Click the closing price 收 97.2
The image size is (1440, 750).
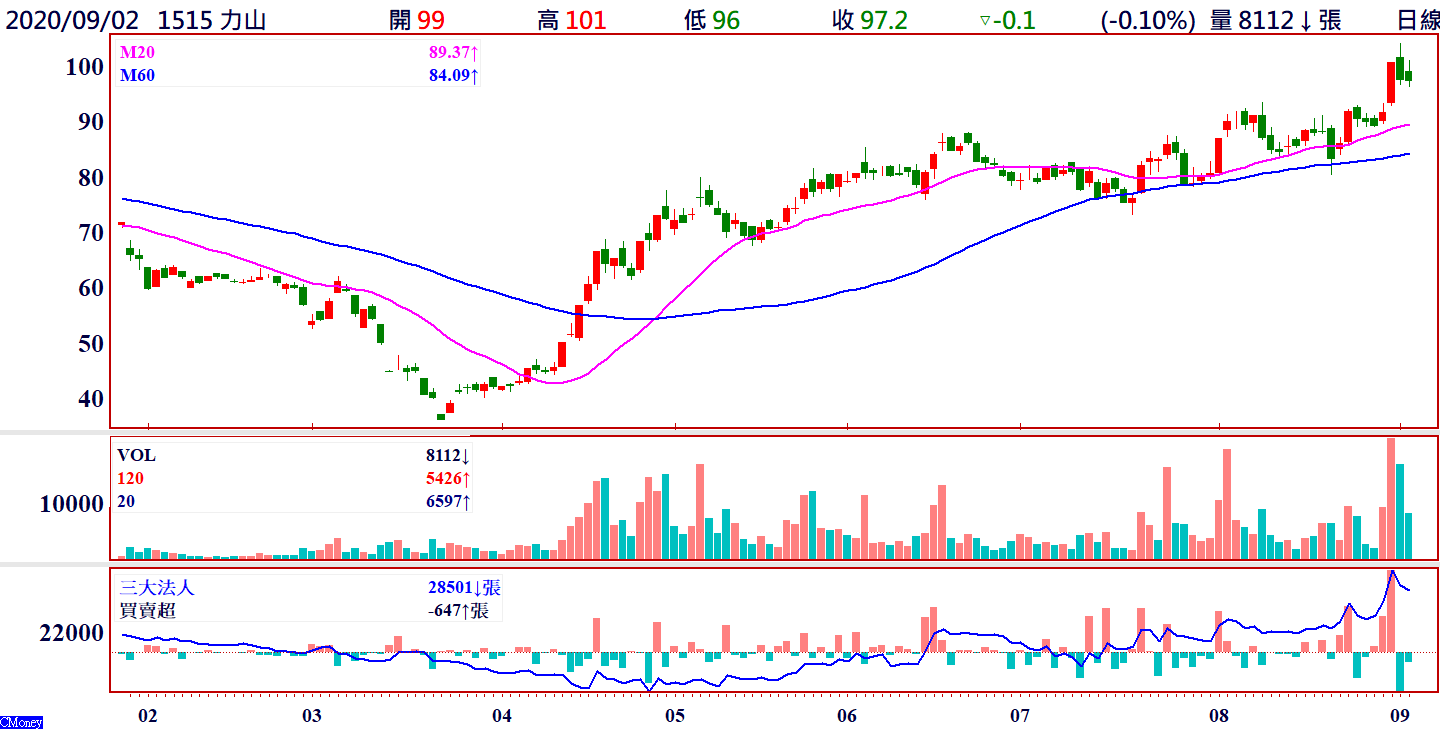869,20
